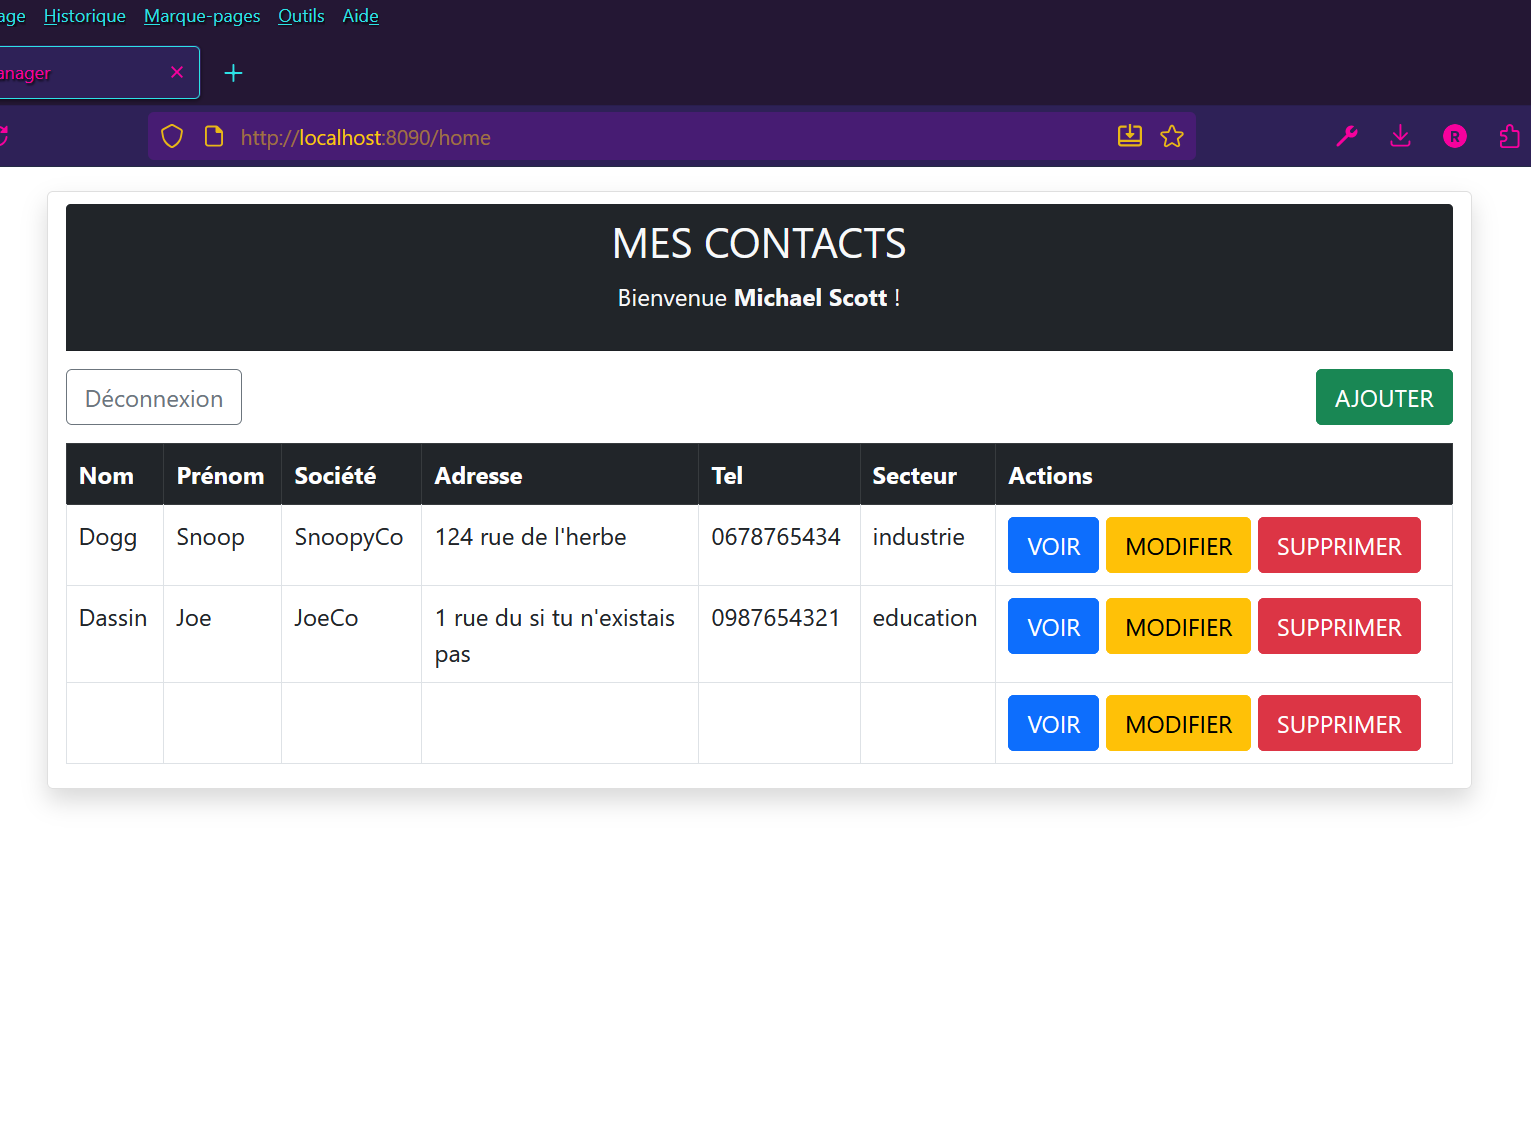The width and height of the screenshot is (1531, 1123).
Task: Open the Aide menu
Action: (360, 16)
